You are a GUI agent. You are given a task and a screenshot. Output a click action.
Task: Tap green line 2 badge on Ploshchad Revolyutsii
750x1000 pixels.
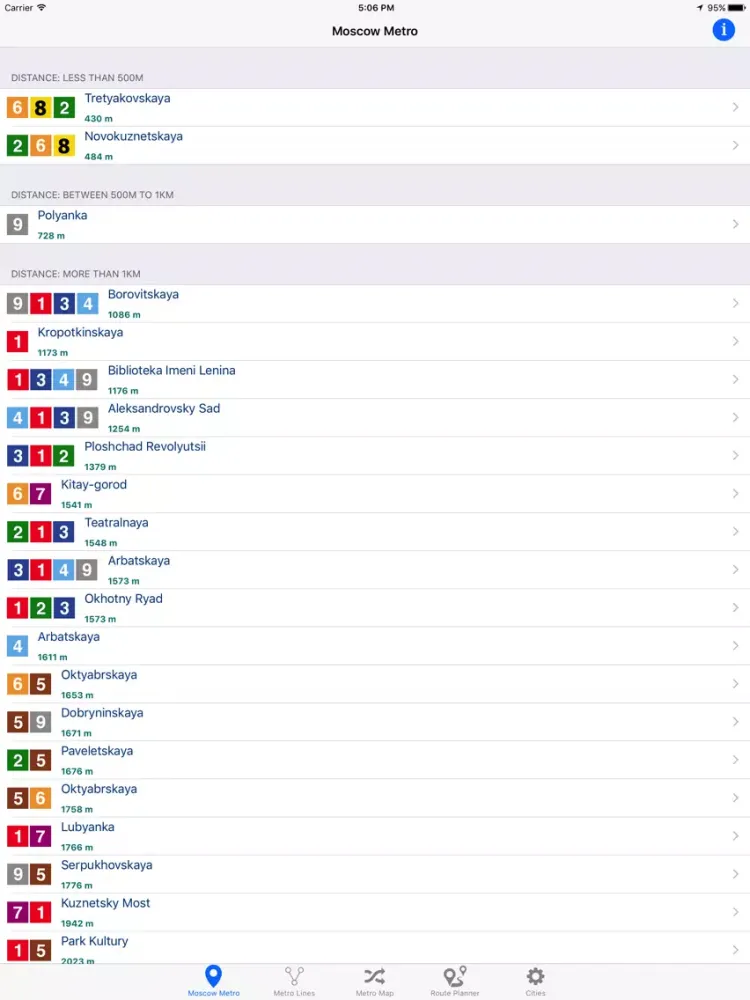point(64,456)
